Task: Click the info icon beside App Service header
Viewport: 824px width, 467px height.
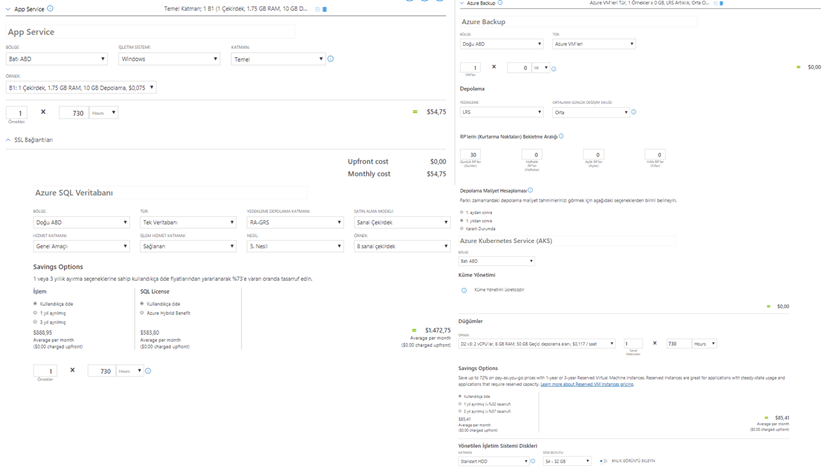Action: coord(50,8)
